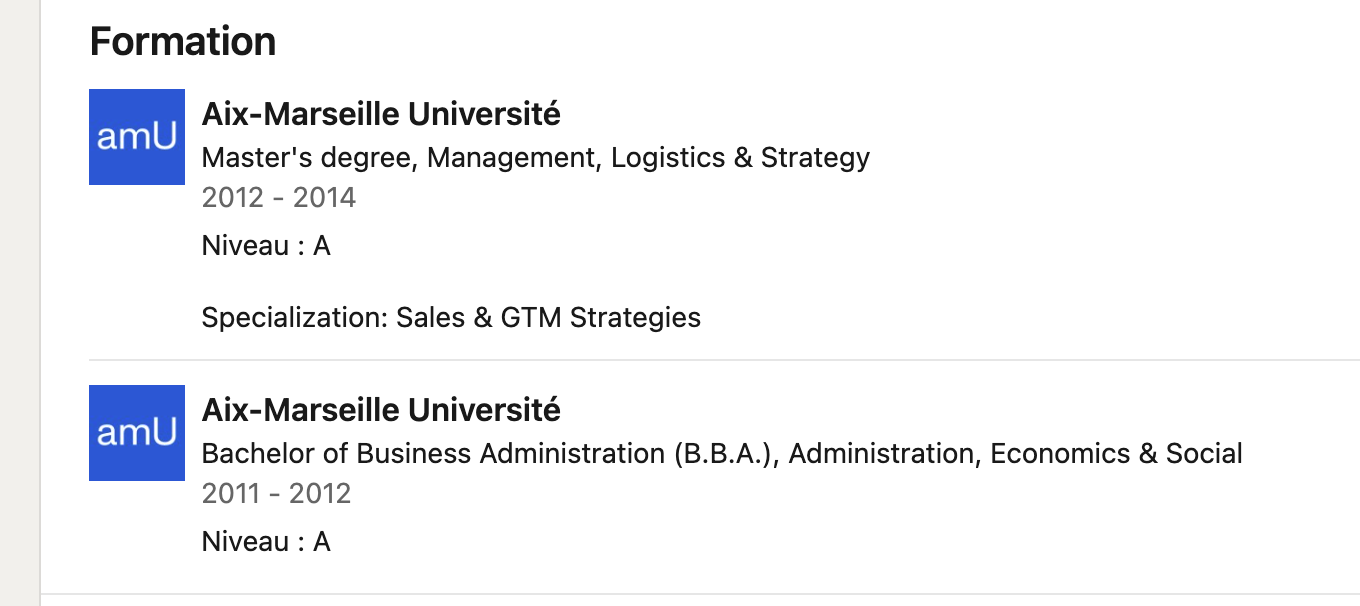Click the amU logo beside the Bachelor entry

coord(137,433)
